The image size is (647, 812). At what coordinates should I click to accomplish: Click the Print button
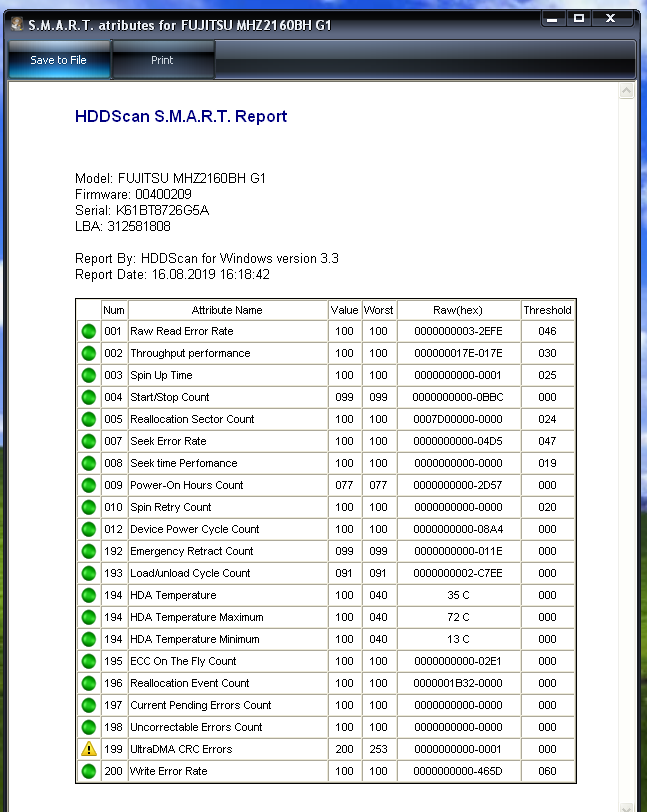point(162,60)
